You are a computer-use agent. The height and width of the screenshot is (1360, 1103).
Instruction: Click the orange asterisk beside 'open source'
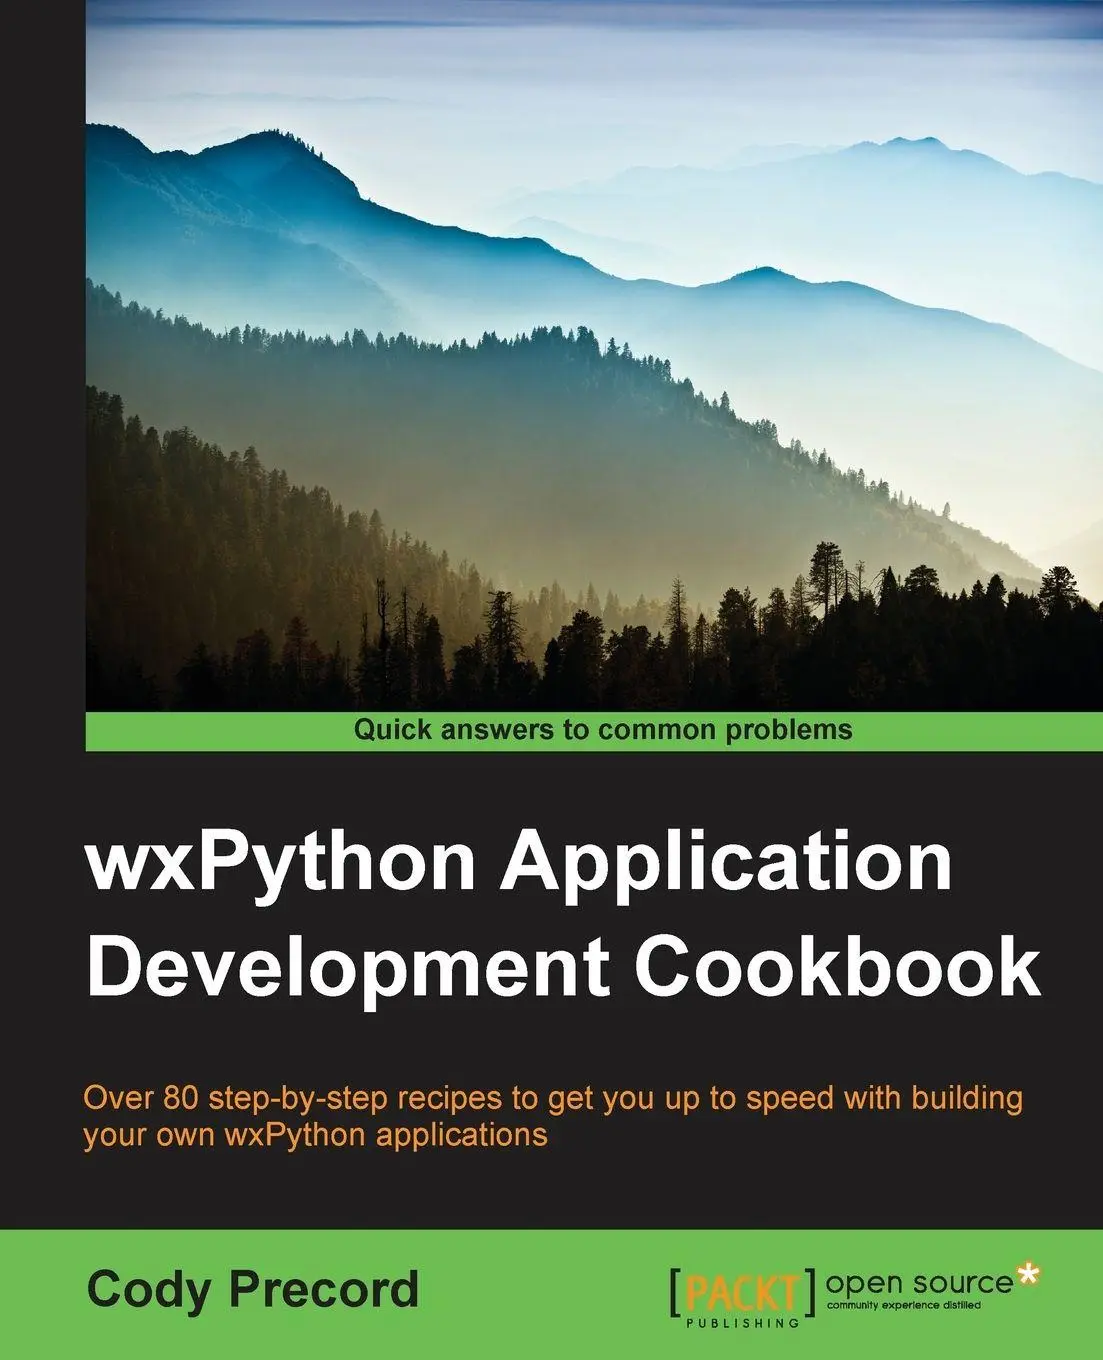(1027, 1275)
